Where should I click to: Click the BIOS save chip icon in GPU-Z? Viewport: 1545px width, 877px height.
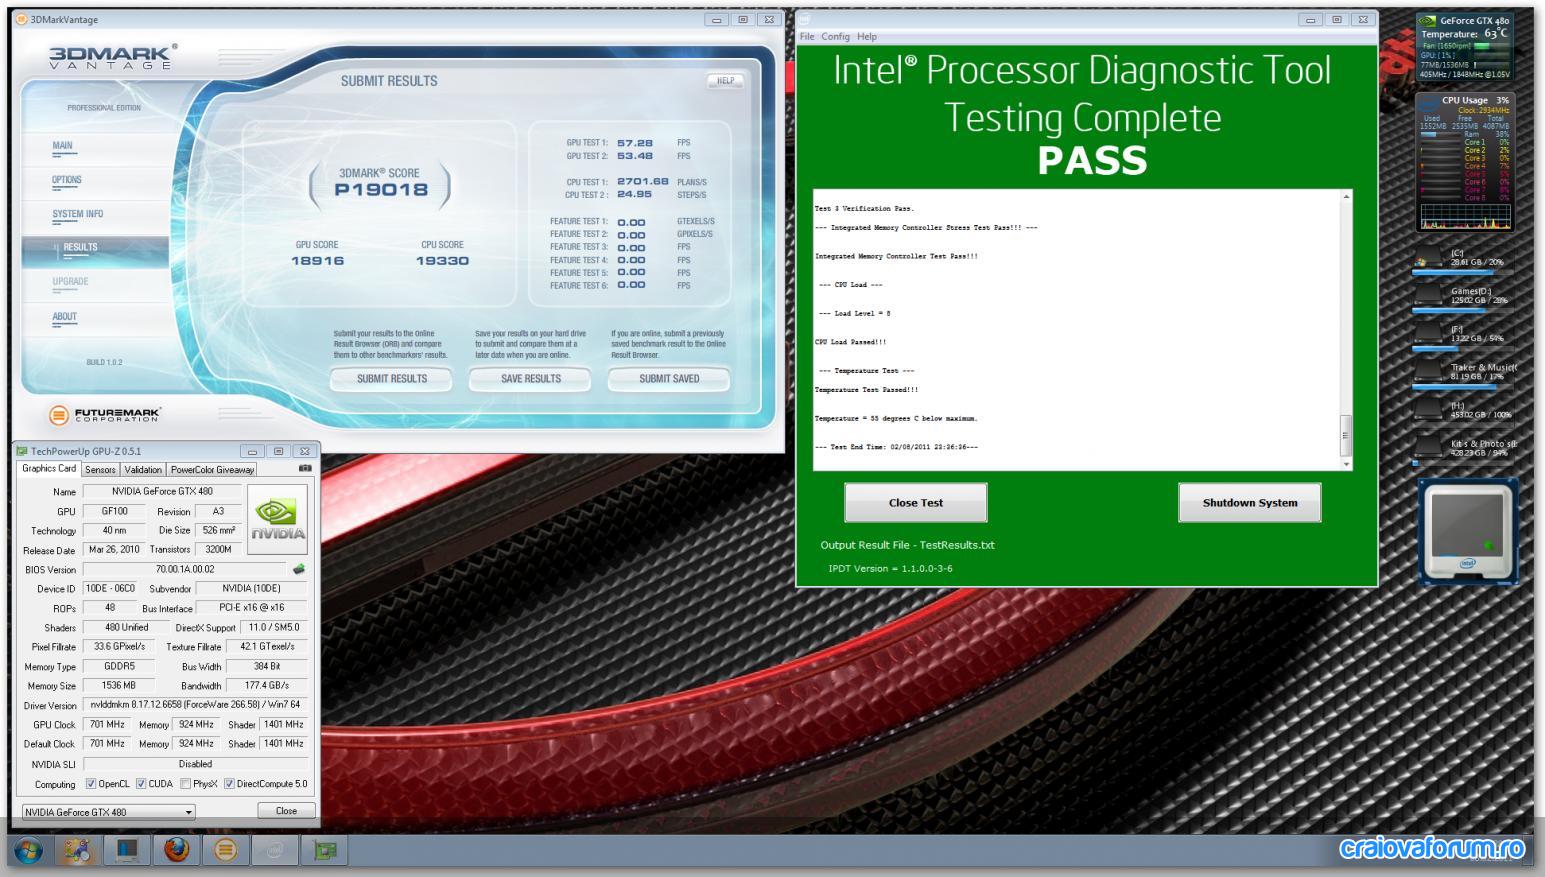tap(298, 569)
